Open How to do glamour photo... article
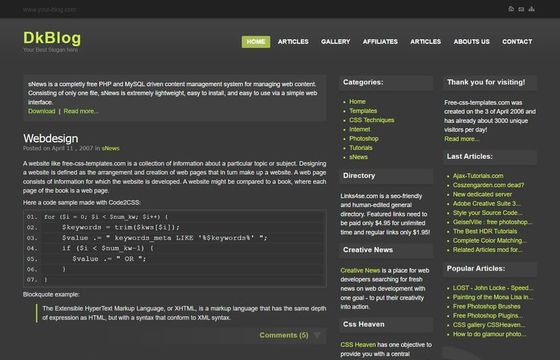The height and width of the screenshot is (360, 560). (489, 334)
